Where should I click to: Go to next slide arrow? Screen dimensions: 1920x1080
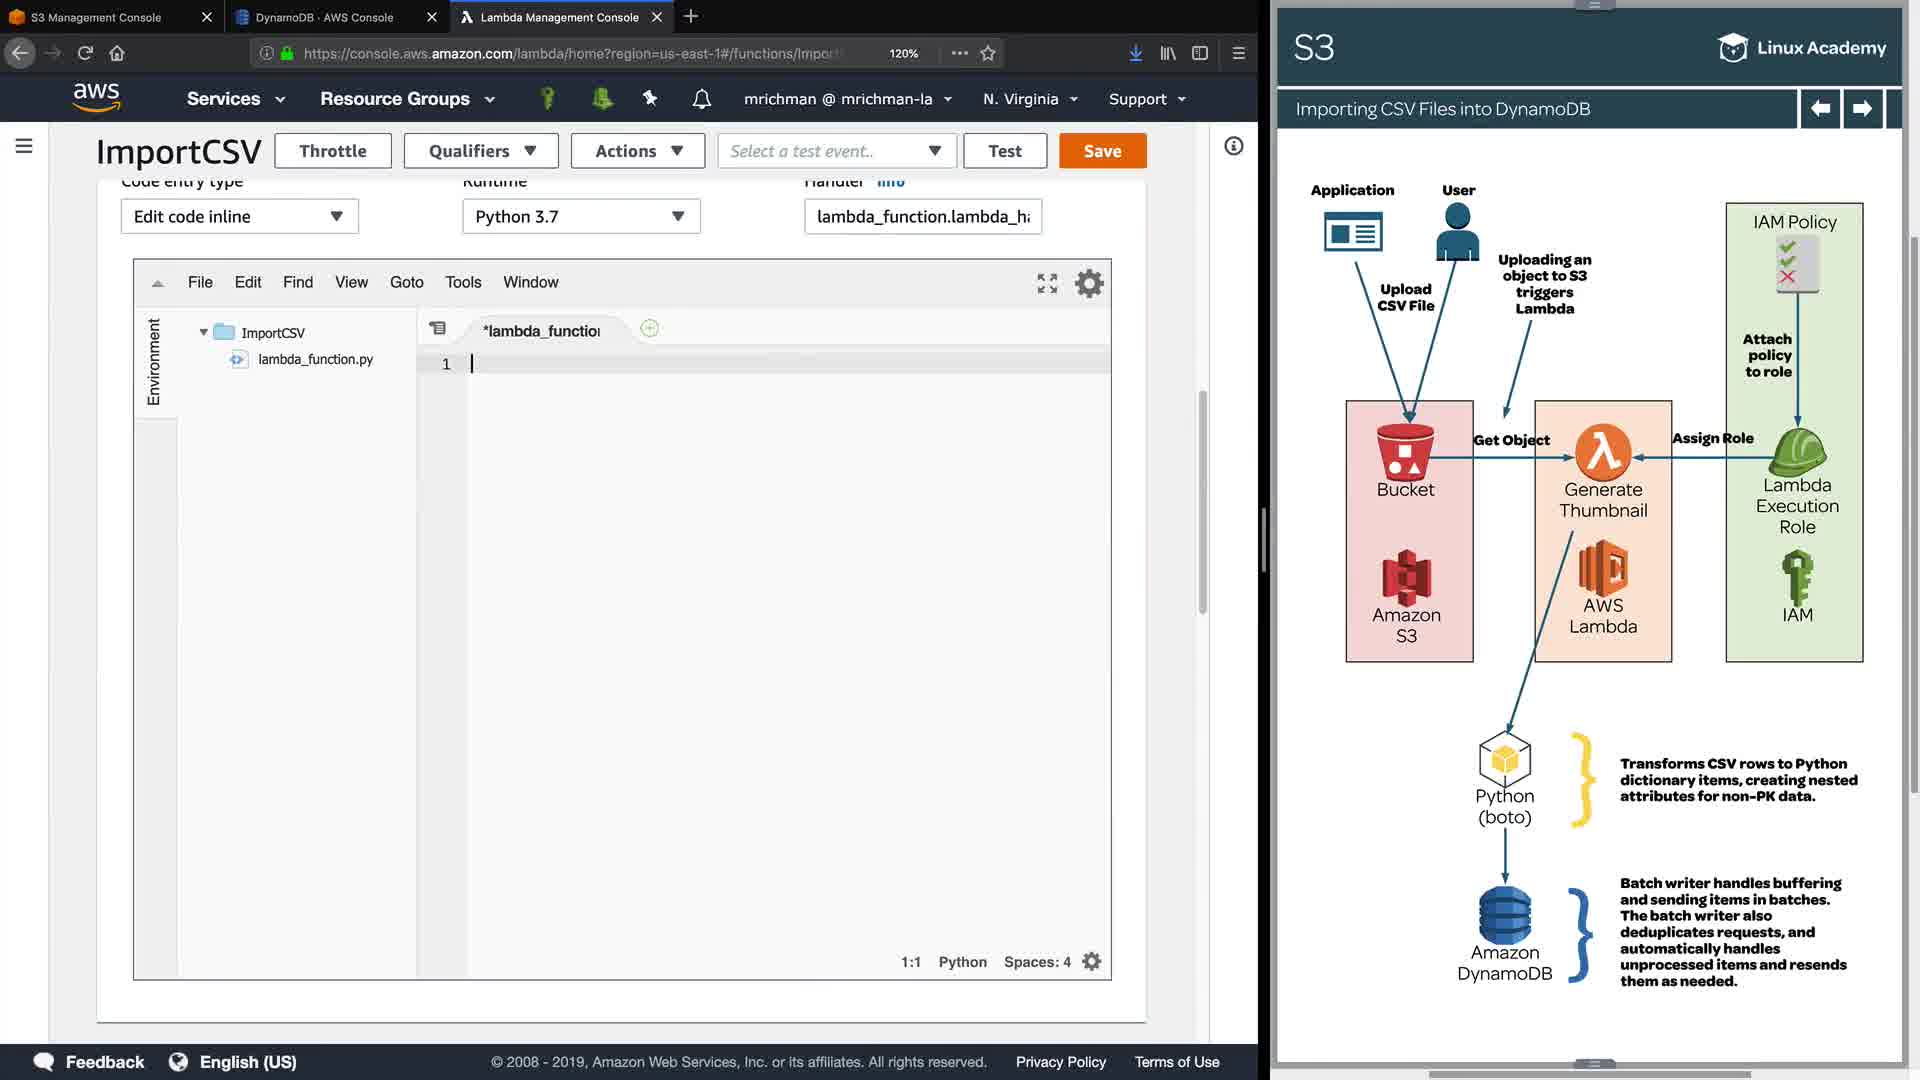click(x=1861, y=108)
